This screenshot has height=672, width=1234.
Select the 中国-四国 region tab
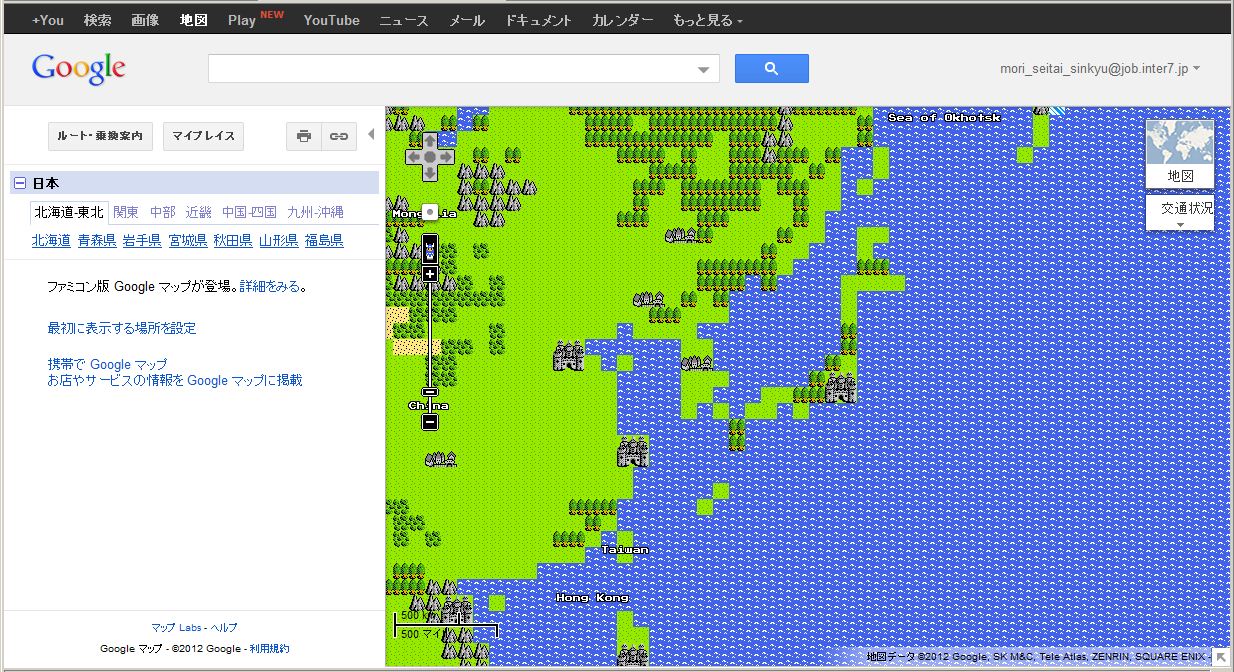(x=249, y=212)
